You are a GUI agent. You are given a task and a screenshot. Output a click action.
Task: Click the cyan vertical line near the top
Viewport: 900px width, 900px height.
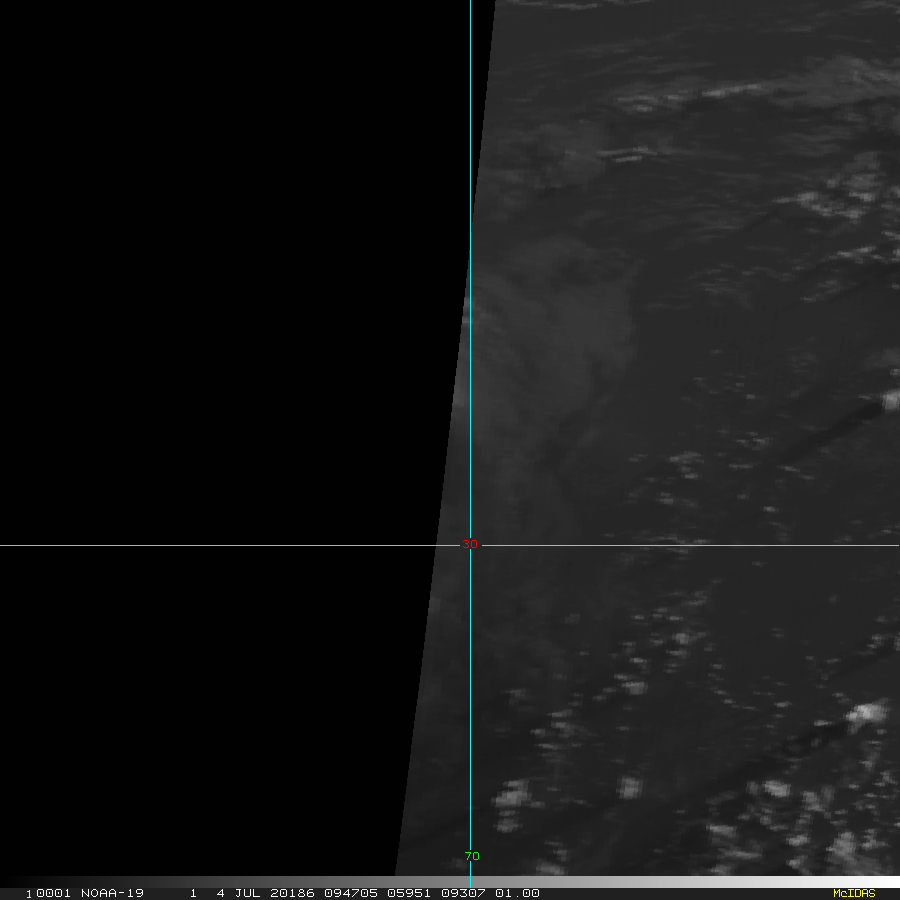click(x=470, y=60)
